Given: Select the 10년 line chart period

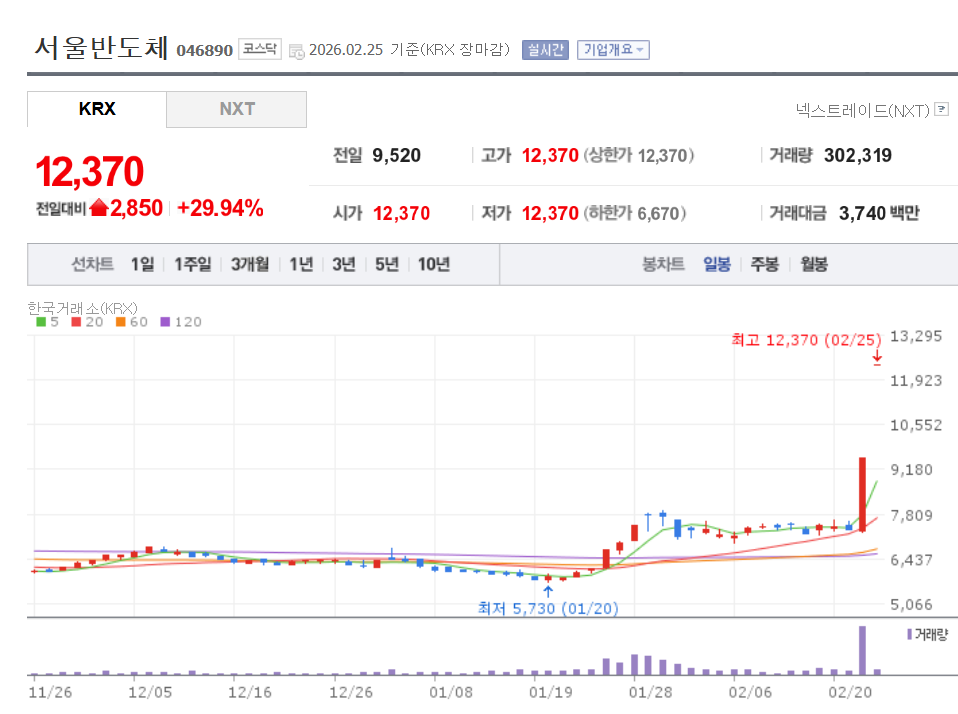Looking at the screenshot, I should point(434,264).
